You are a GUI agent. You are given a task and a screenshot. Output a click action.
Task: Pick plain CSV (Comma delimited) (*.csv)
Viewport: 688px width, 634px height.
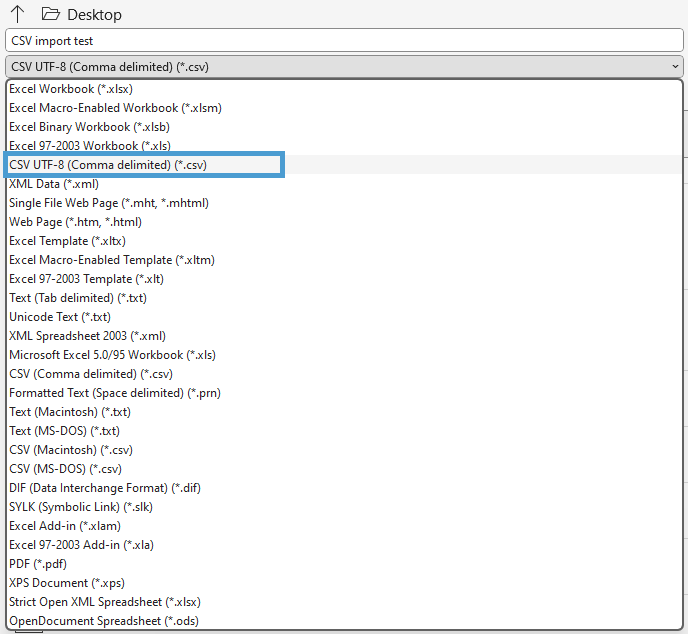[x=344, y=374]
